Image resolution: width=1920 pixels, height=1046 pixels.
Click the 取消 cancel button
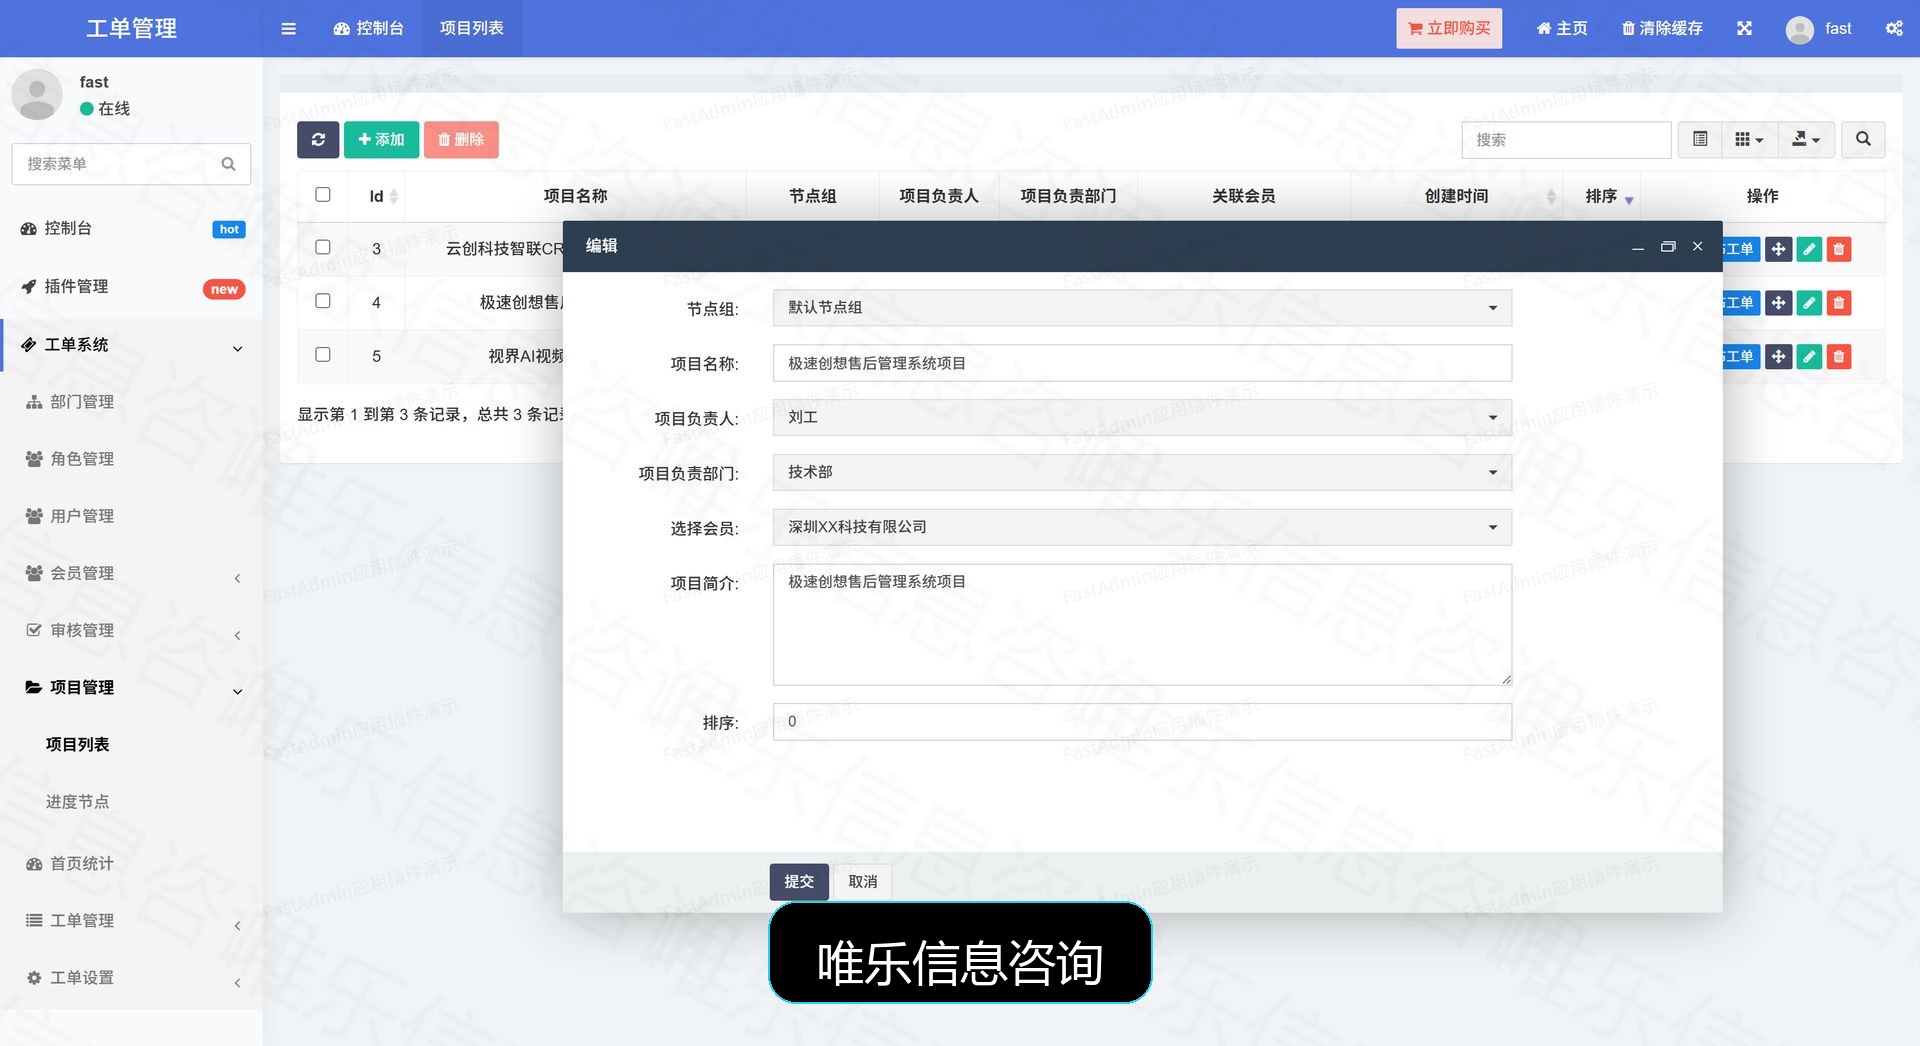(x=863, y=882)
